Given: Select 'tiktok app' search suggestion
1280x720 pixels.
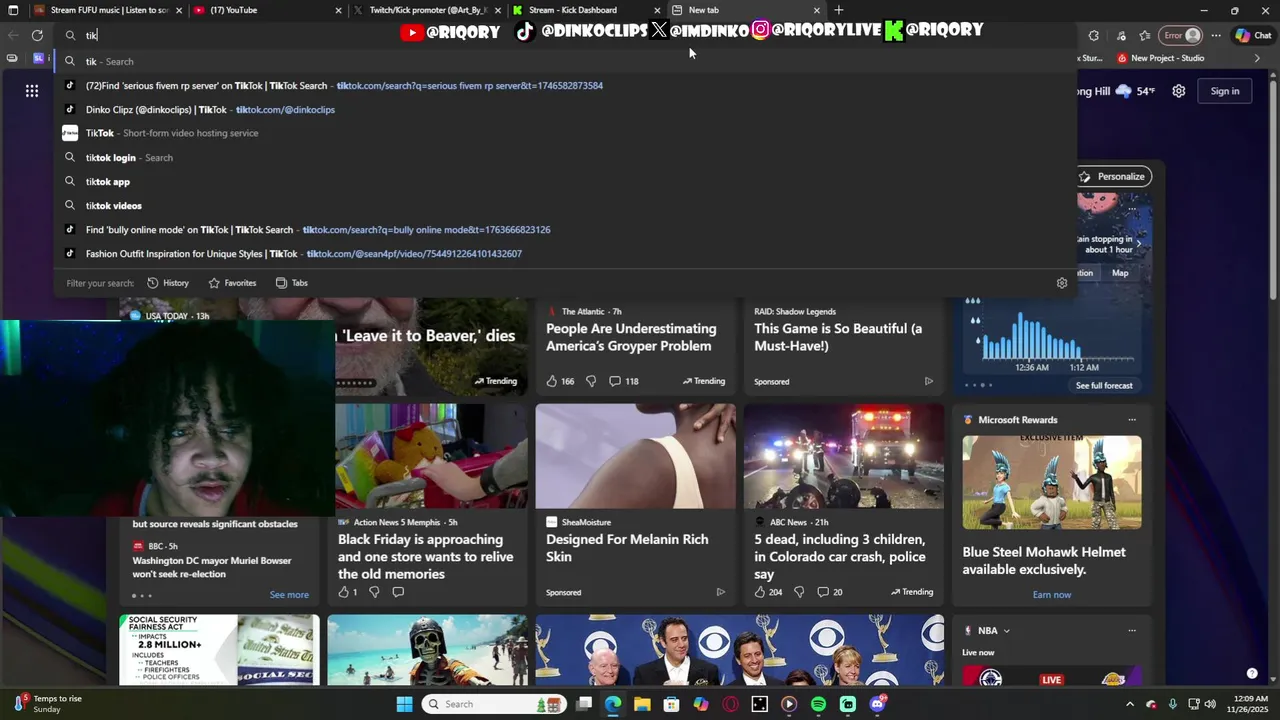Looking at the screenshot, I should tap(565, 181).
